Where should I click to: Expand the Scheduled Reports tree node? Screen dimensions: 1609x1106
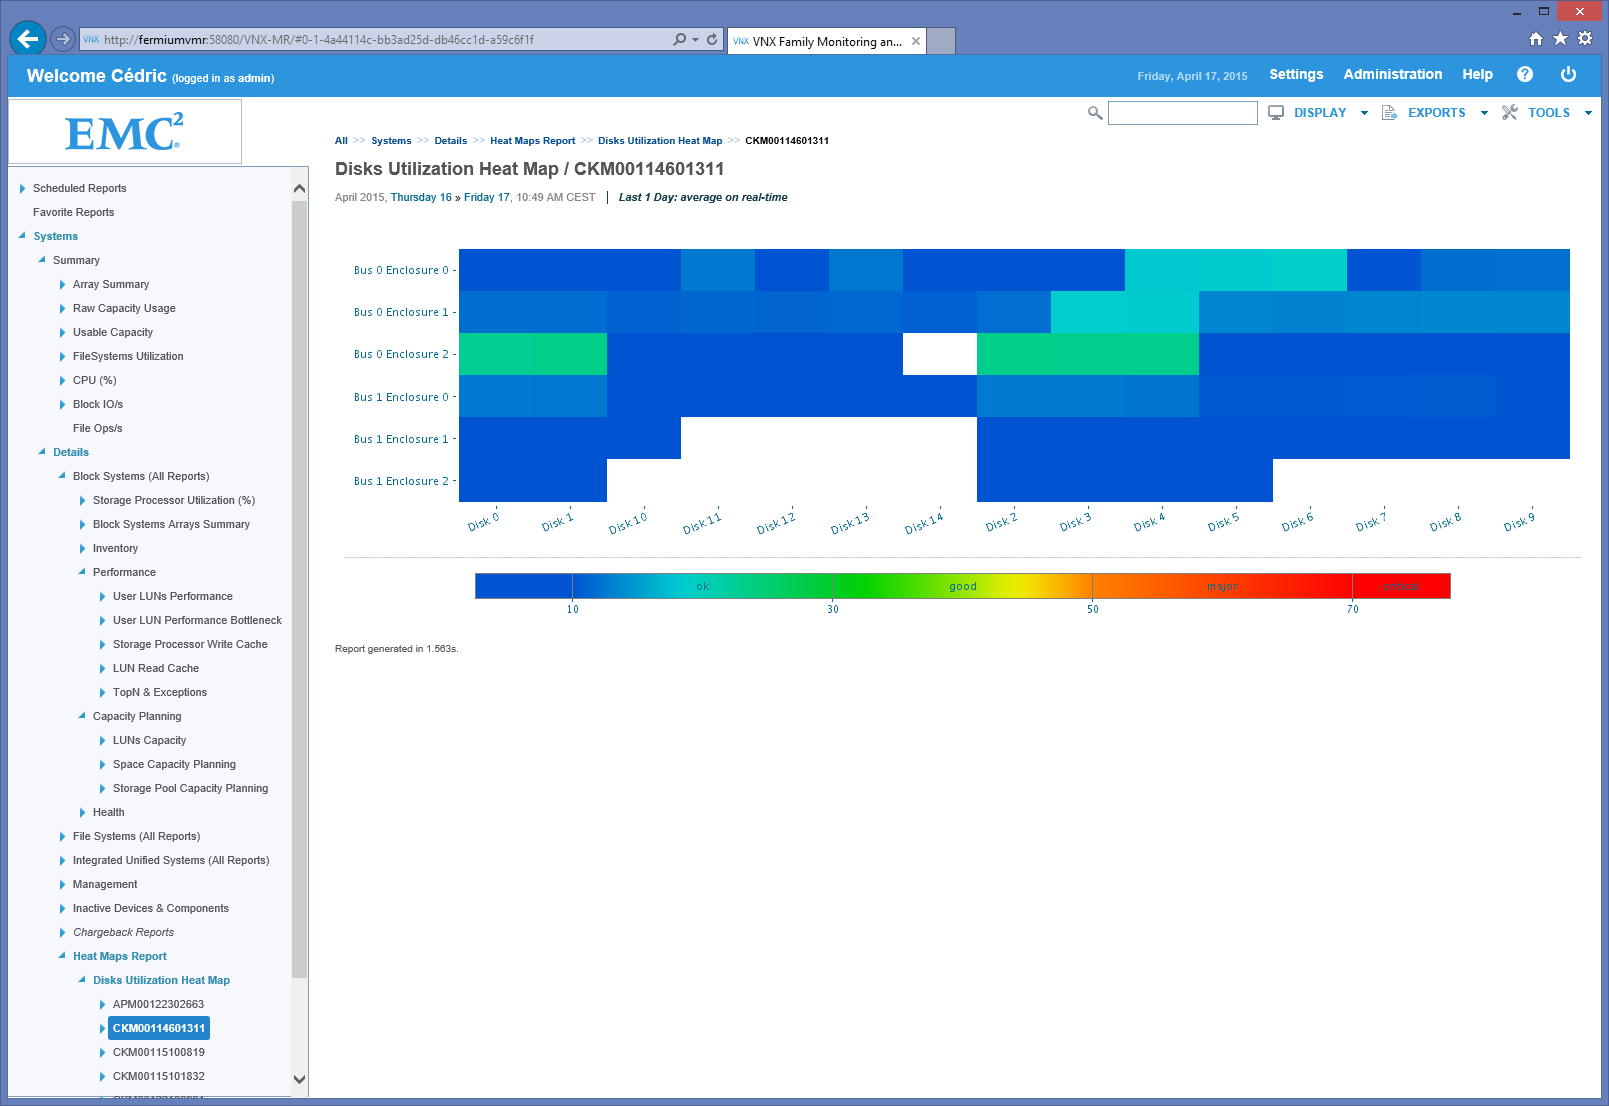pos(22,188)
